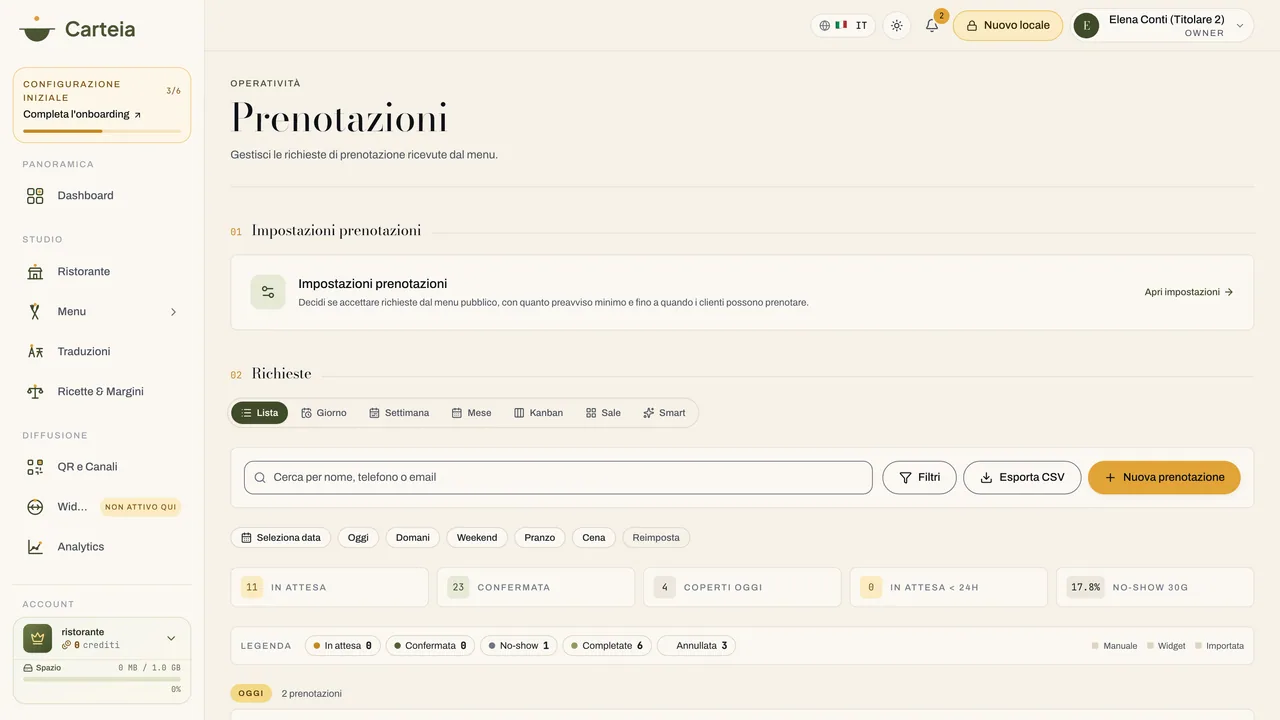Open Ricette & Margini scale icon

[35, 392]
